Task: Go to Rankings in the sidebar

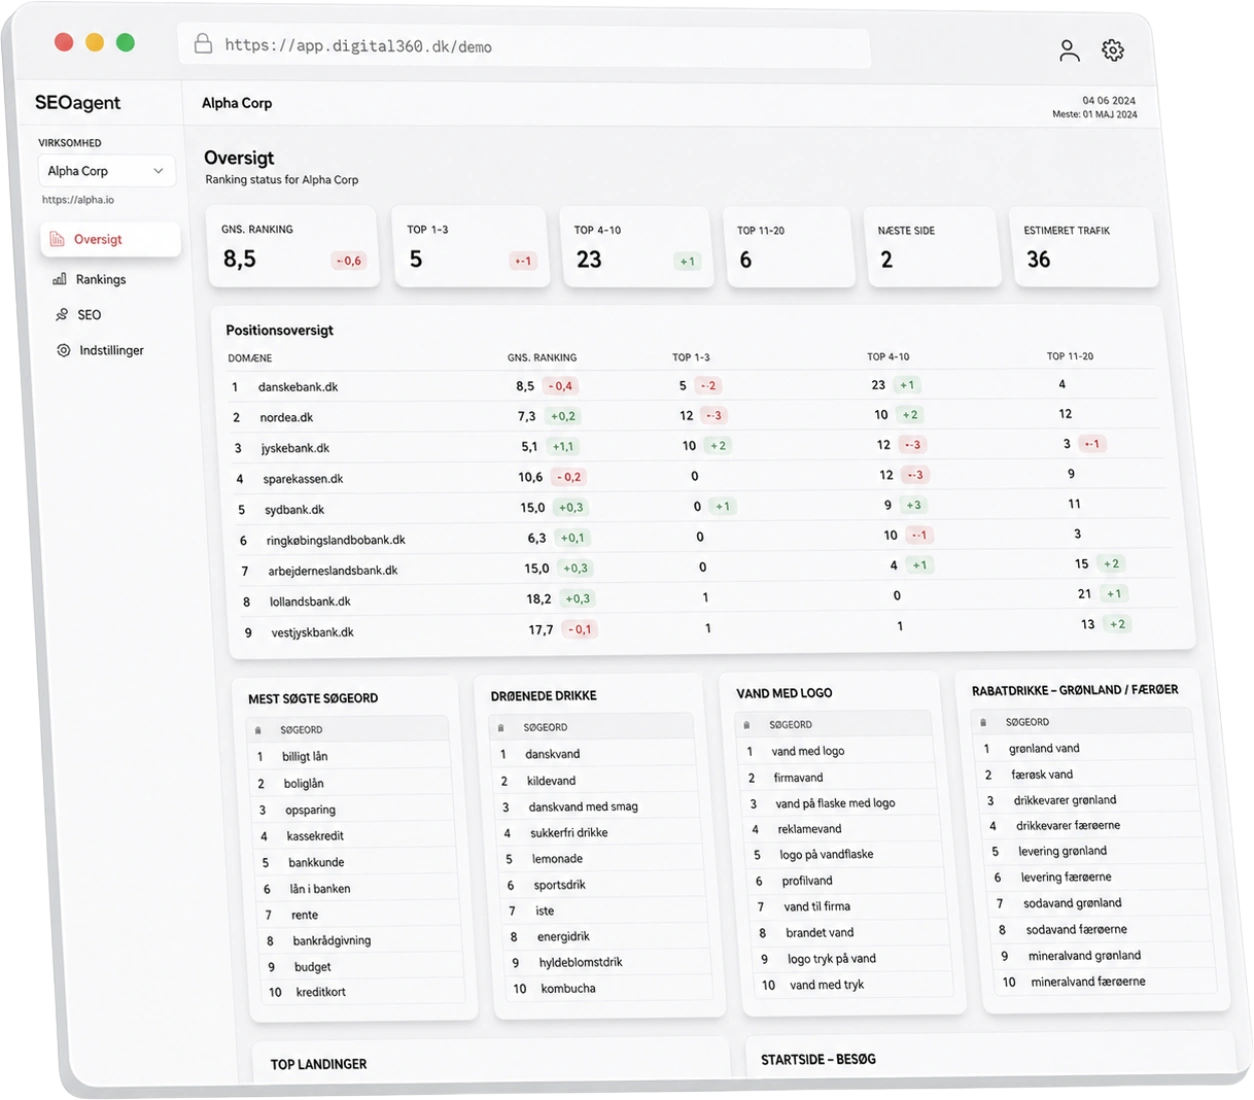Action: (x=101, y=279)
